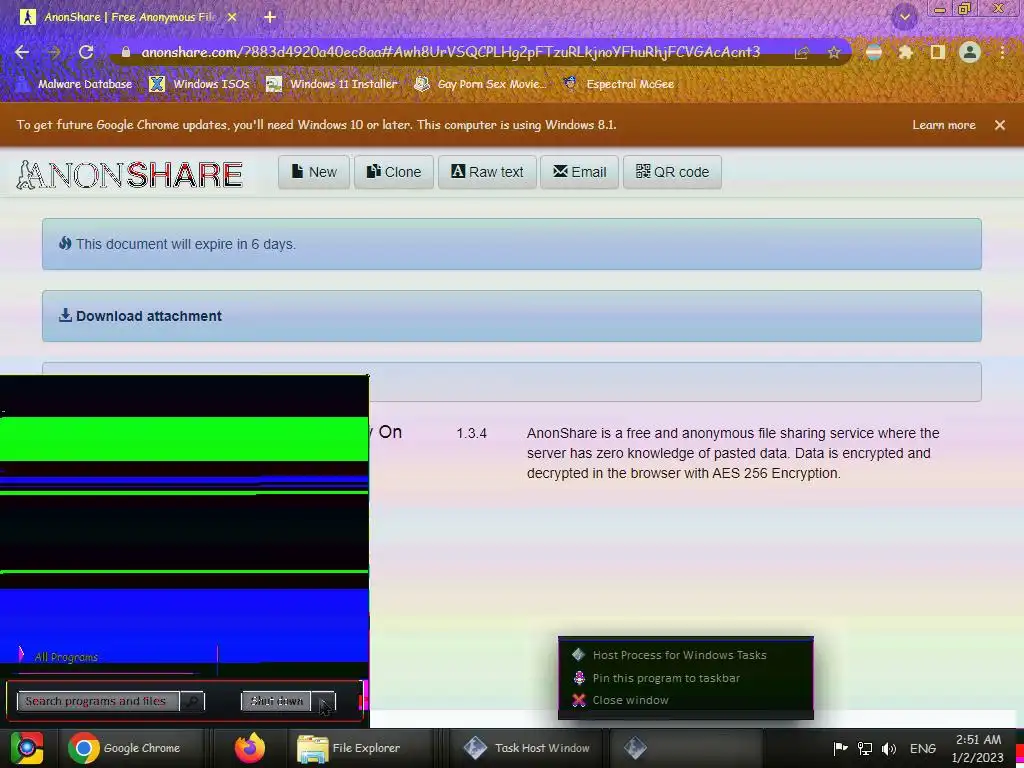Image resolution: width=1024 pixels, height=768 pixels.
Task: Open the Windows 11 Installer bookmark
Action: click(332, 84)
